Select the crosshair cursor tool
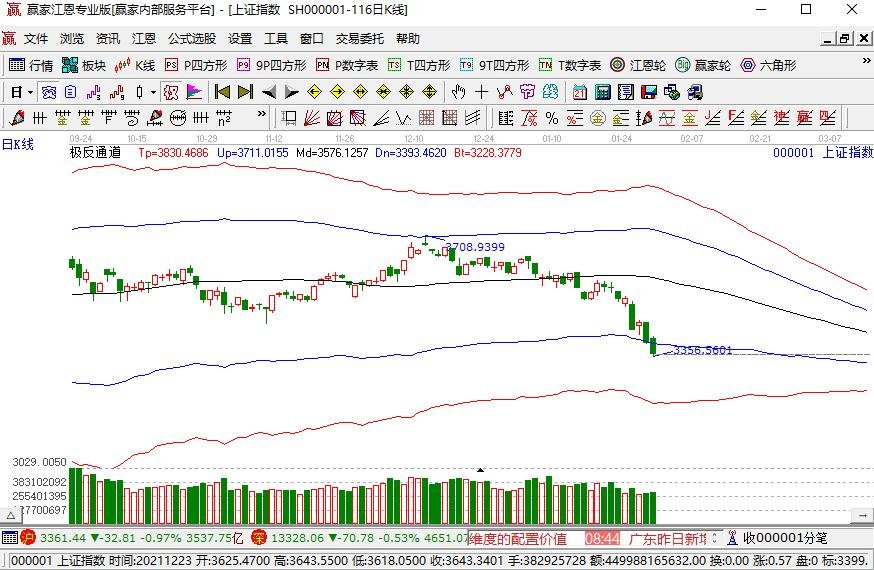 [482, 92]
